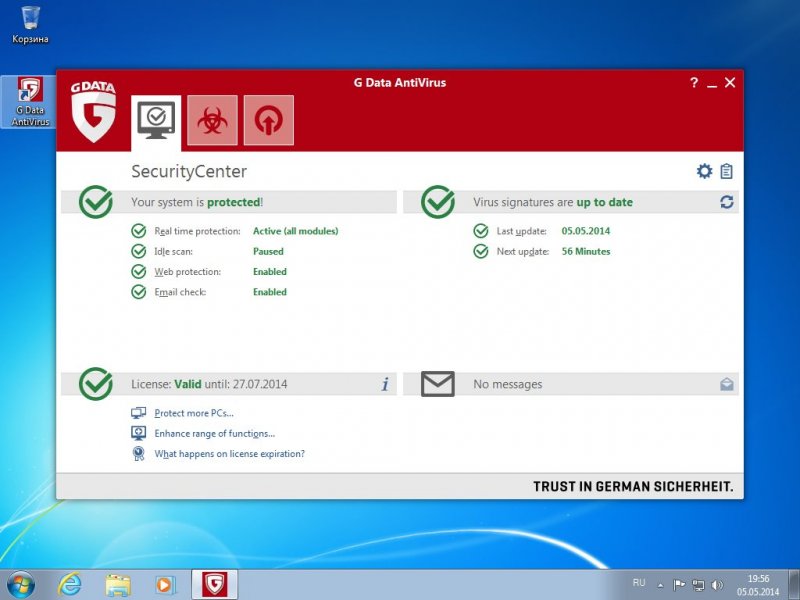Open Windows Explorer from the taskbar

(x=117, y=585)
